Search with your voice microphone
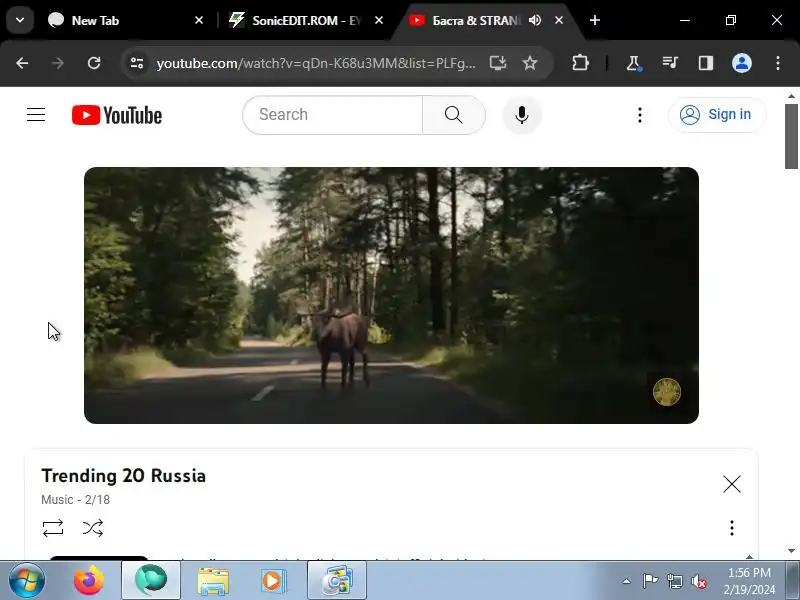This screenshot has width=800, height=600. click(x=521, y=115)
